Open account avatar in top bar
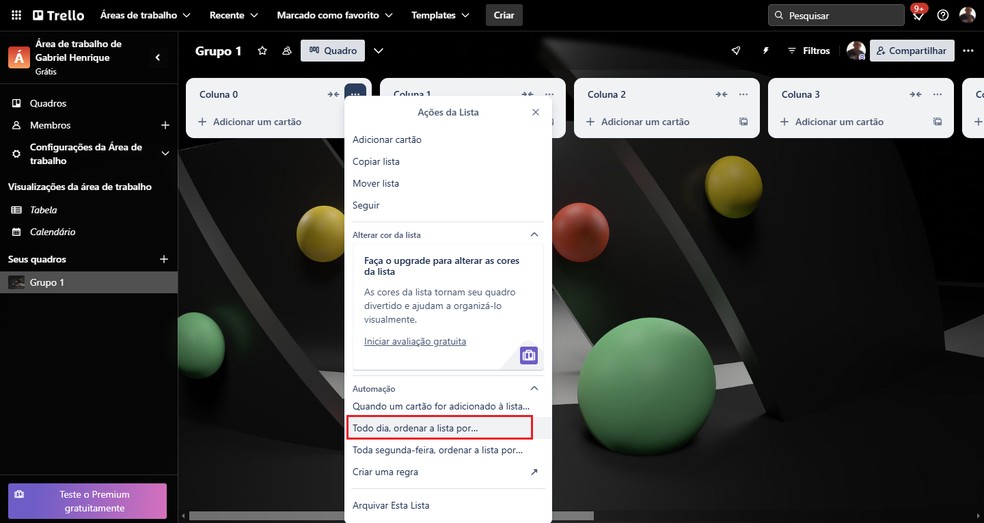The width and height of the screenshot is (984, 523). 967,15
